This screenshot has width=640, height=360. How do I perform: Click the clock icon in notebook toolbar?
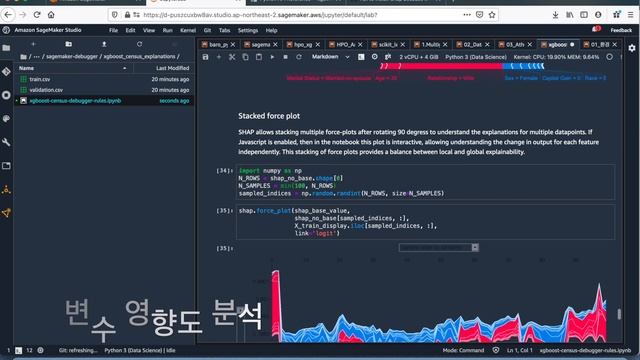click(375, 57)
